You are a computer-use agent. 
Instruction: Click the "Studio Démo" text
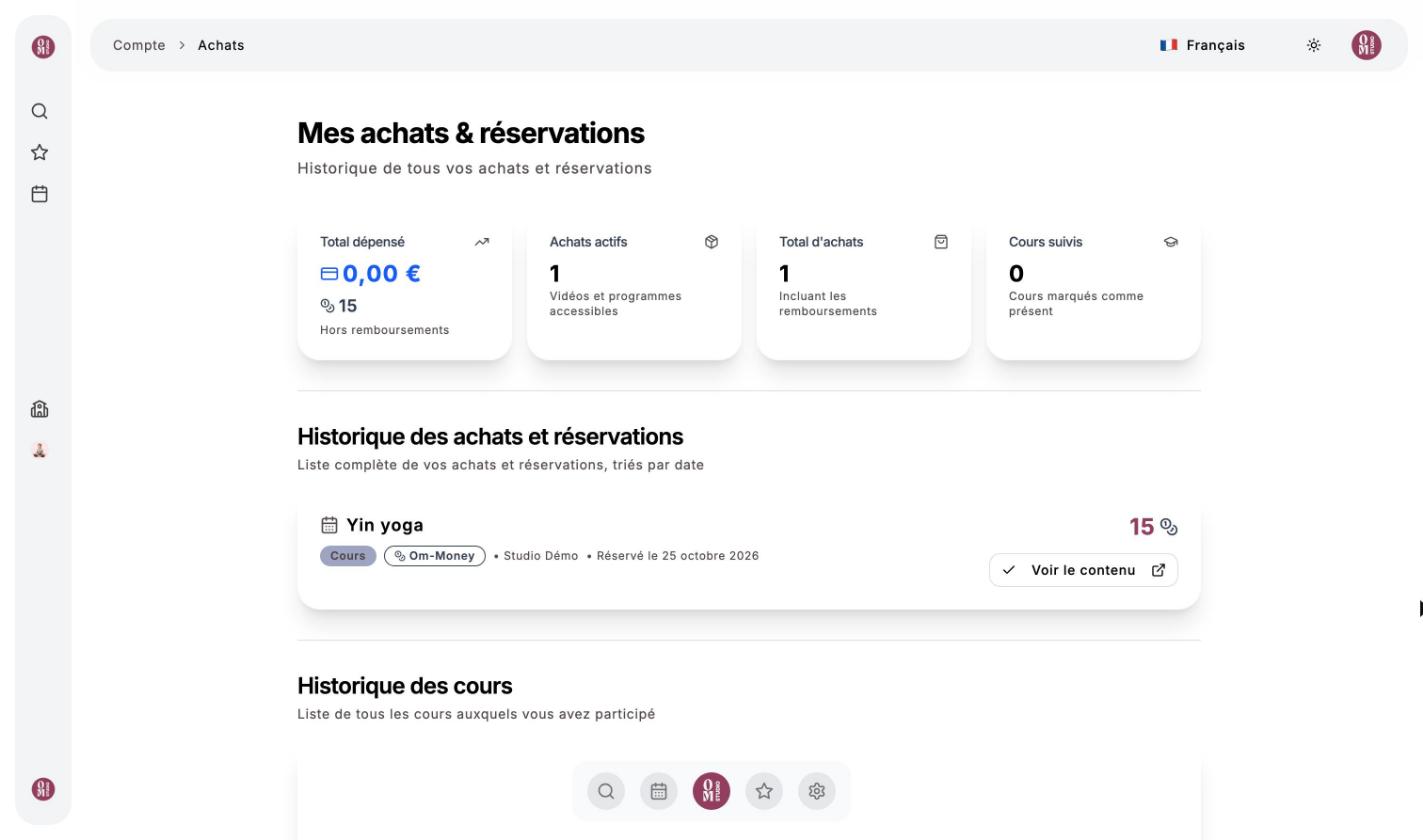541,556
